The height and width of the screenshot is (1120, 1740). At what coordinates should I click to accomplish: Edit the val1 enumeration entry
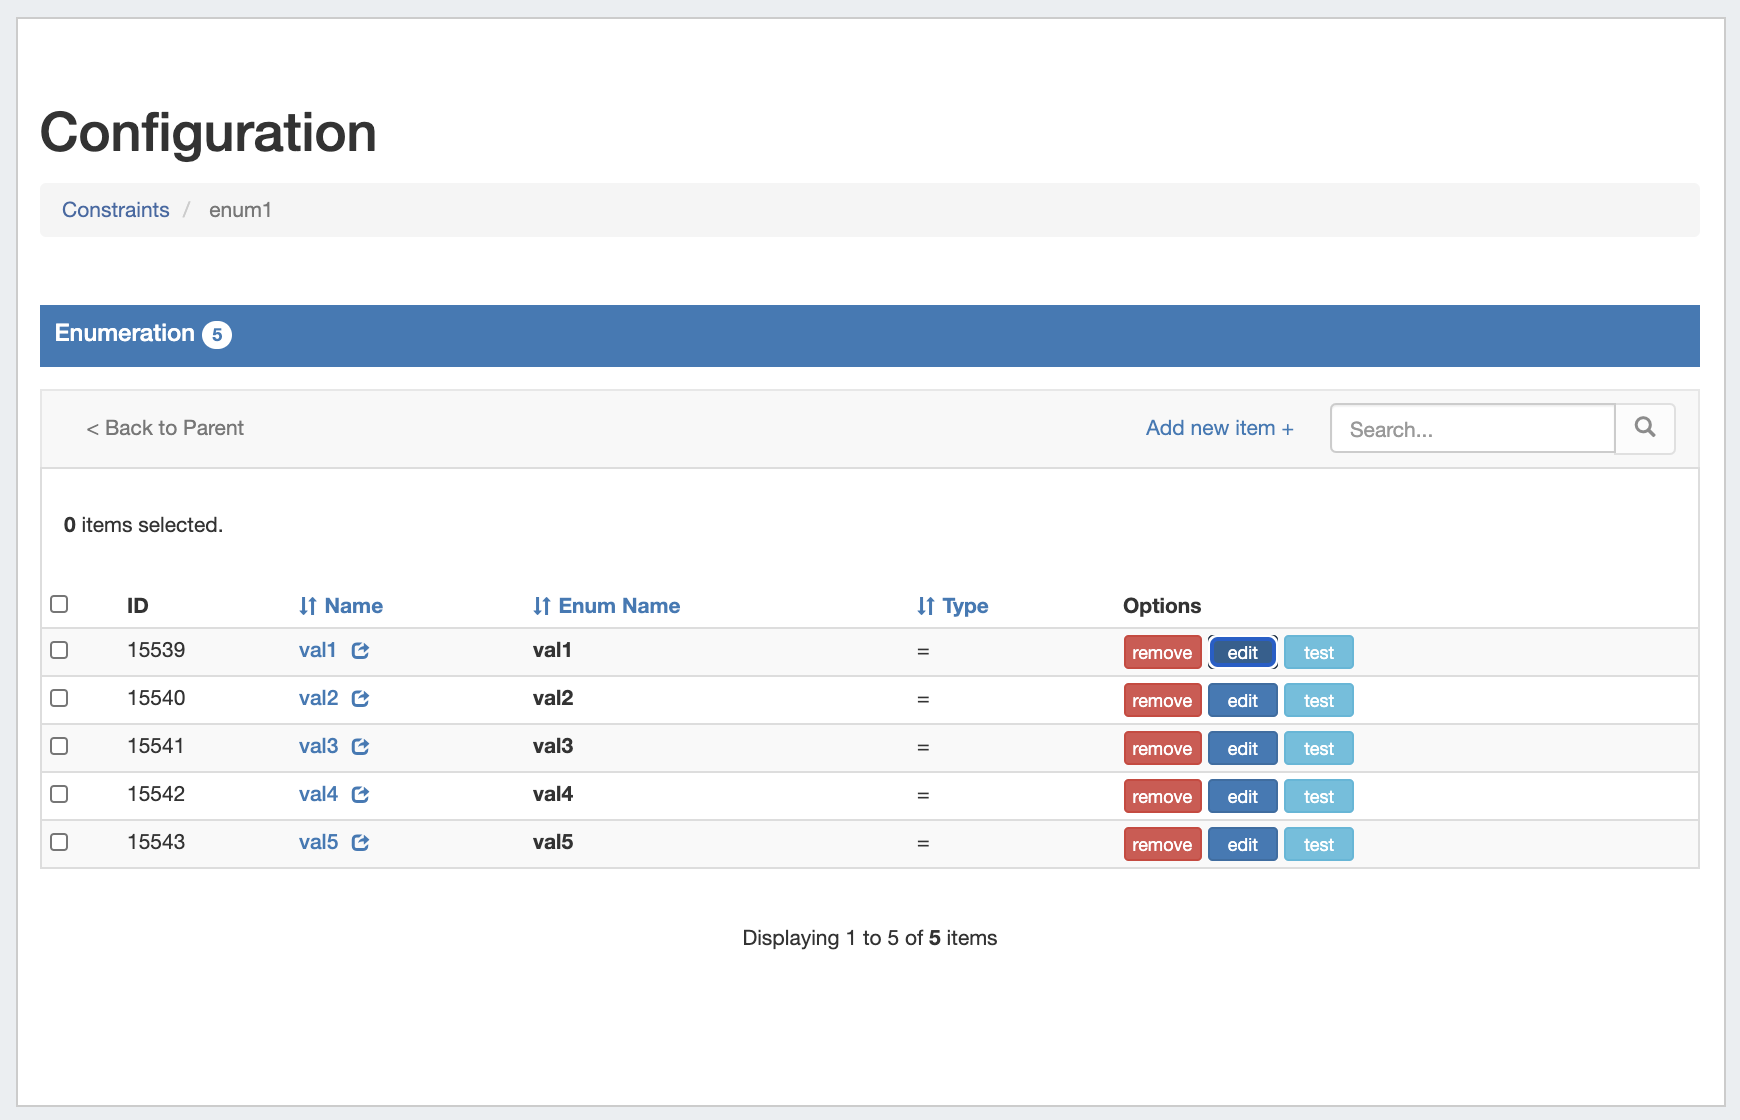(1242, 653)
